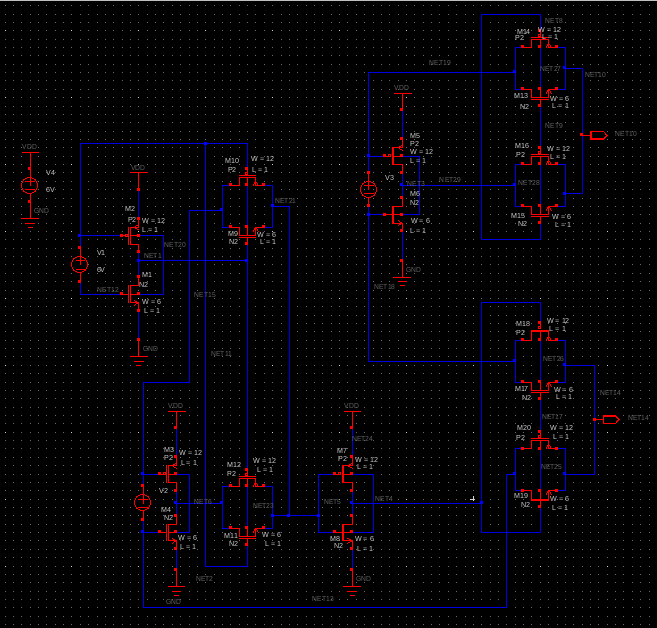The height and width of the screenshot is (628, 657).
Task: Click the NET23 net label
Action: click(x=263, y=506)
